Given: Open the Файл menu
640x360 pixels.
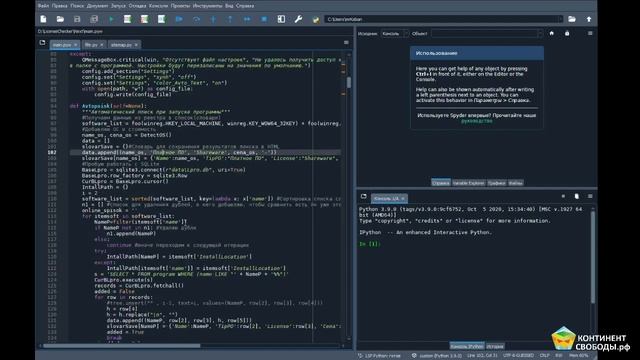Looking at the screenshot, I should (43, 6).
